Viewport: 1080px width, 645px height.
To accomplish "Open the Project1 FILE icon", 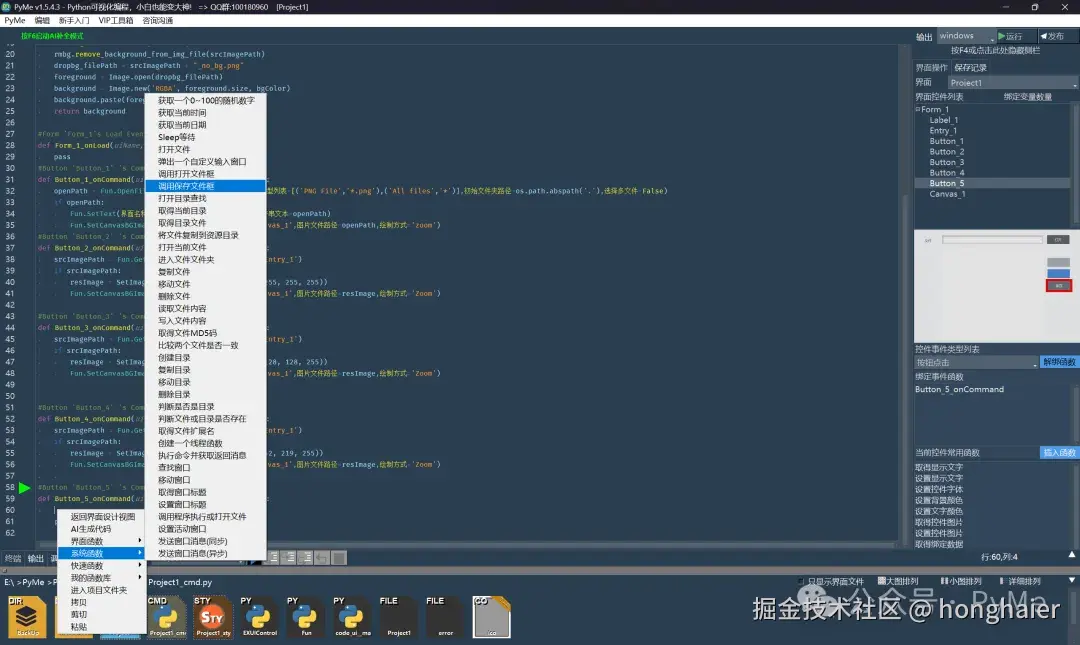I will pos(398,617).
